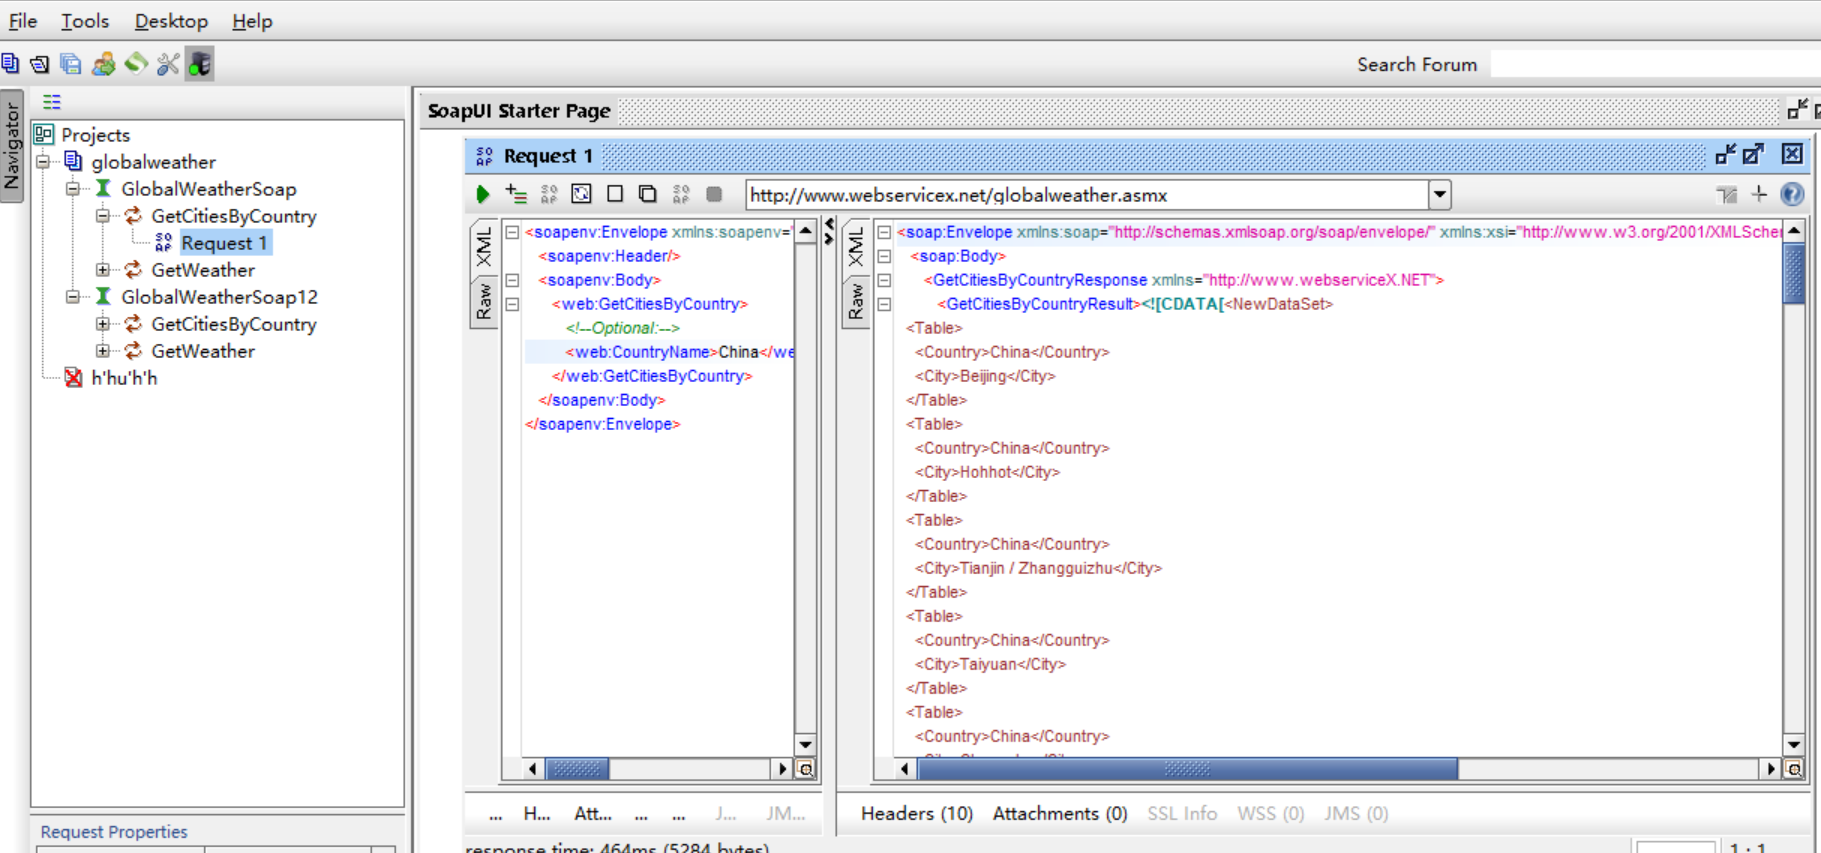Click the empty square request toolbar icon
The width and height of the screenshot is (1821, 853).
pos(615,194)
